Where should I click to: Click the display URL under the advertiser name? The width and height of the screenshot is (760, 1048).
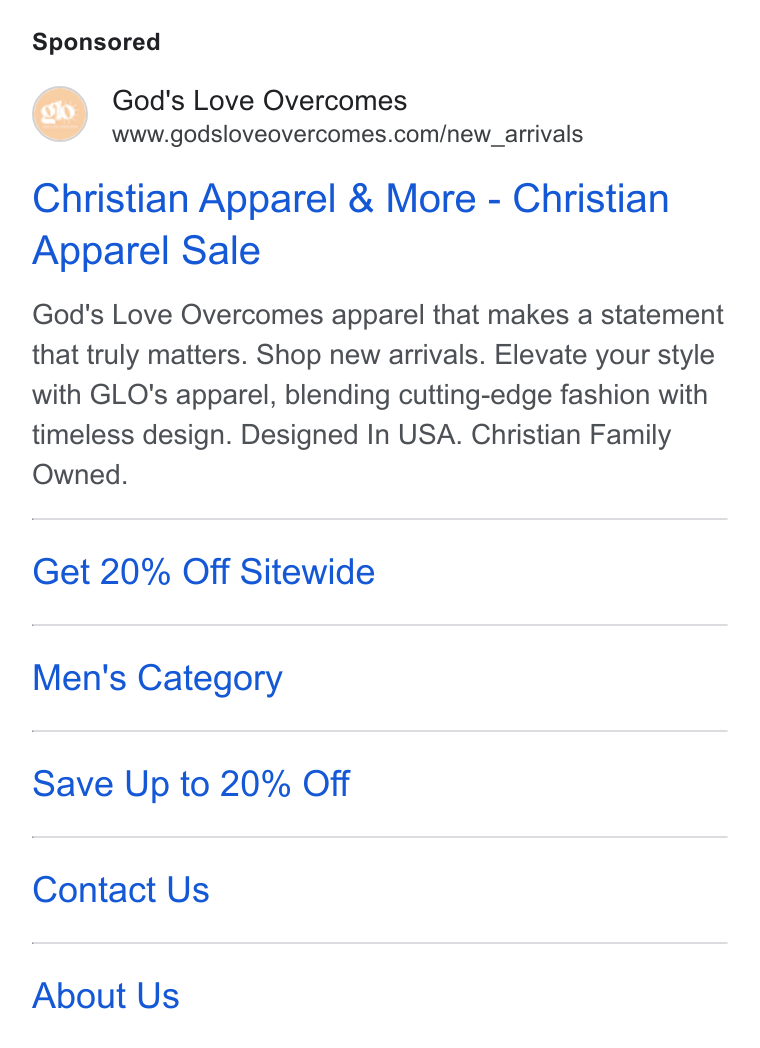(x=348, y=134)
